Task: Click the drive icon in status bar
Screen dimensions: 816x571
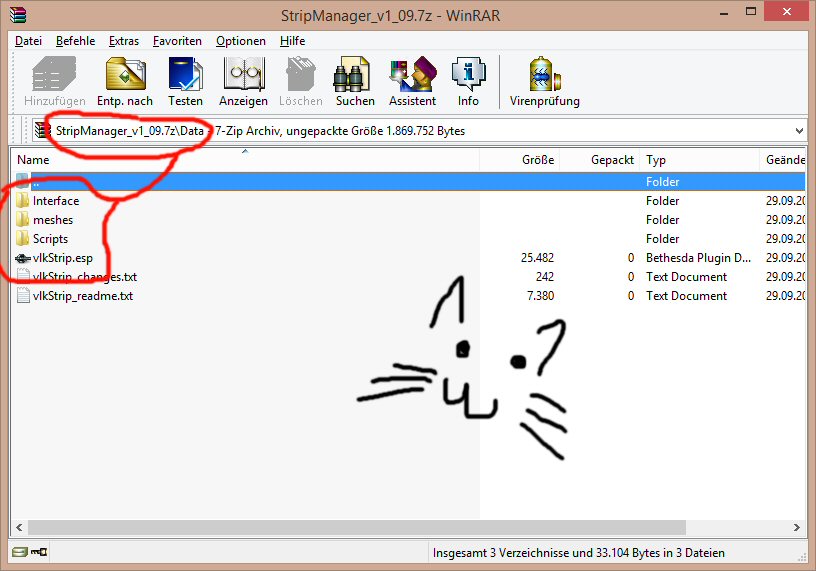Action: [20, 552]
